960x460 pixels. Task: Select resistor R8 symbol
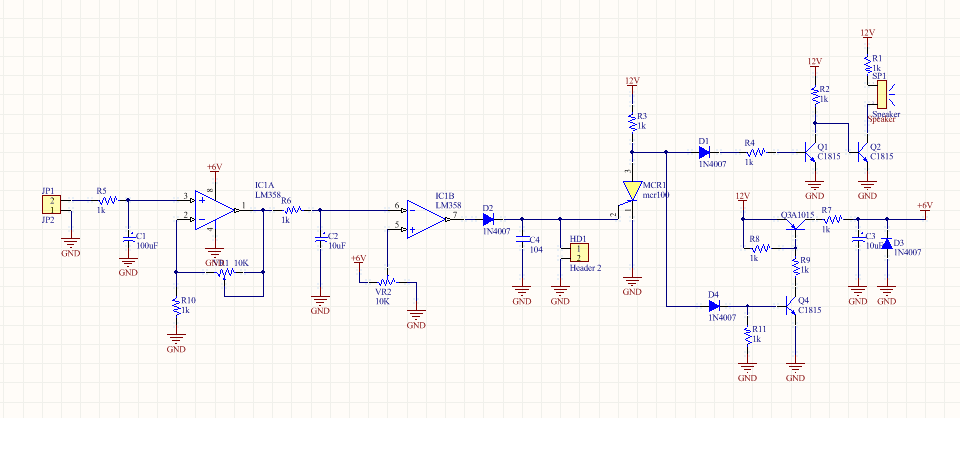(x=761, y=248)
